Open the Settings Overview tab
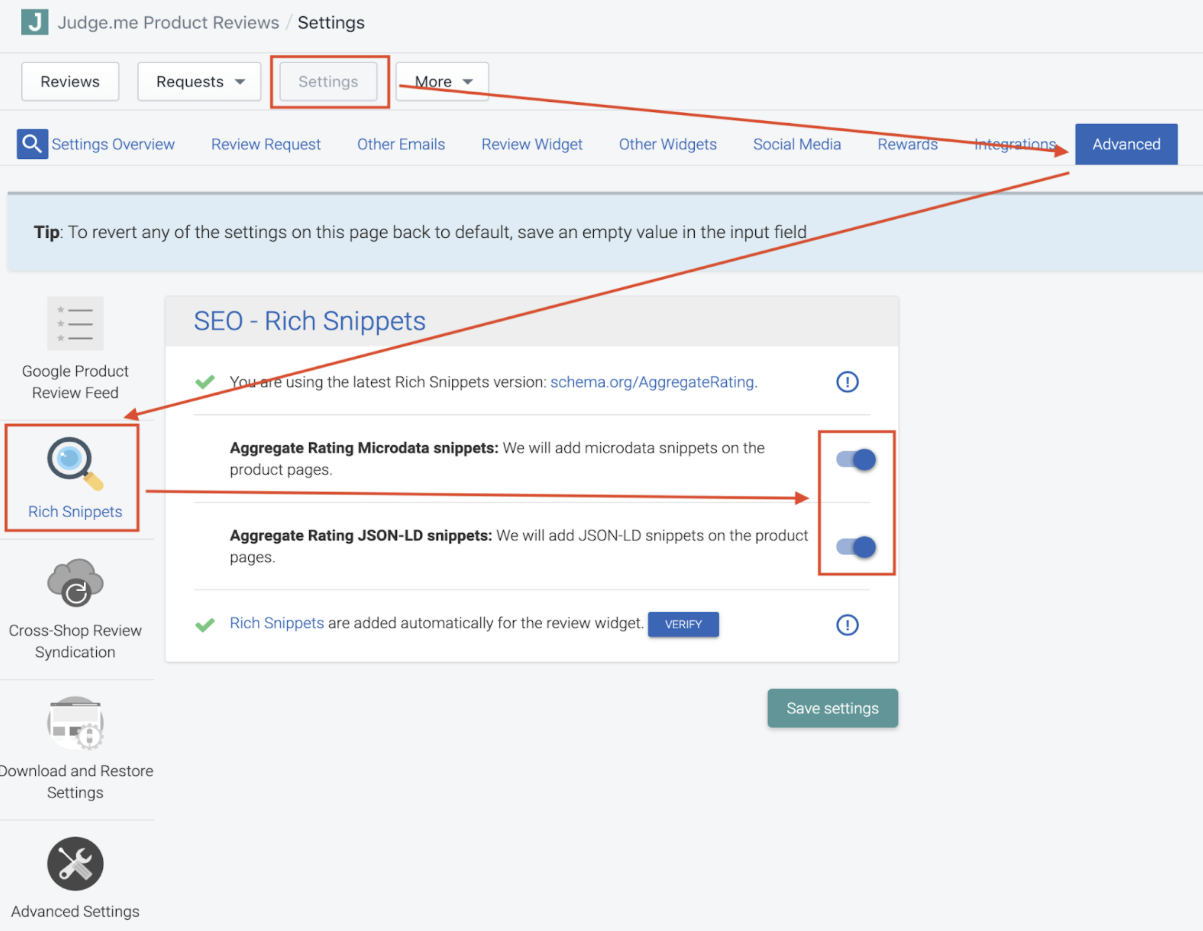 coord(113,144)
